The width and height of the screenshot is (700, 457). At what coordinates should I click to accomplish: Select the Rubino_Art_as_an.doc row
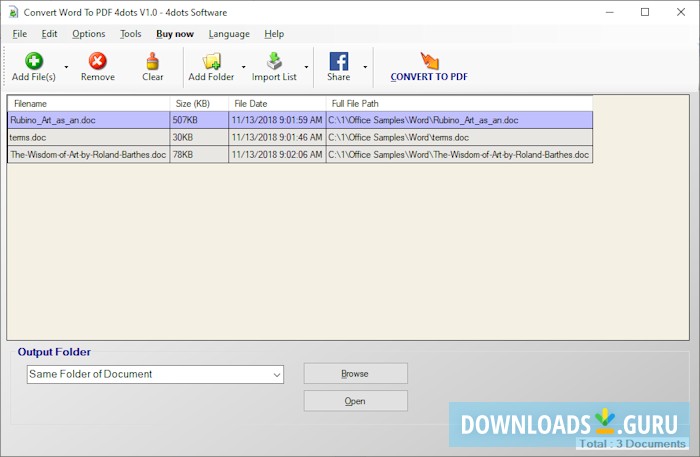tap(300, 120)
